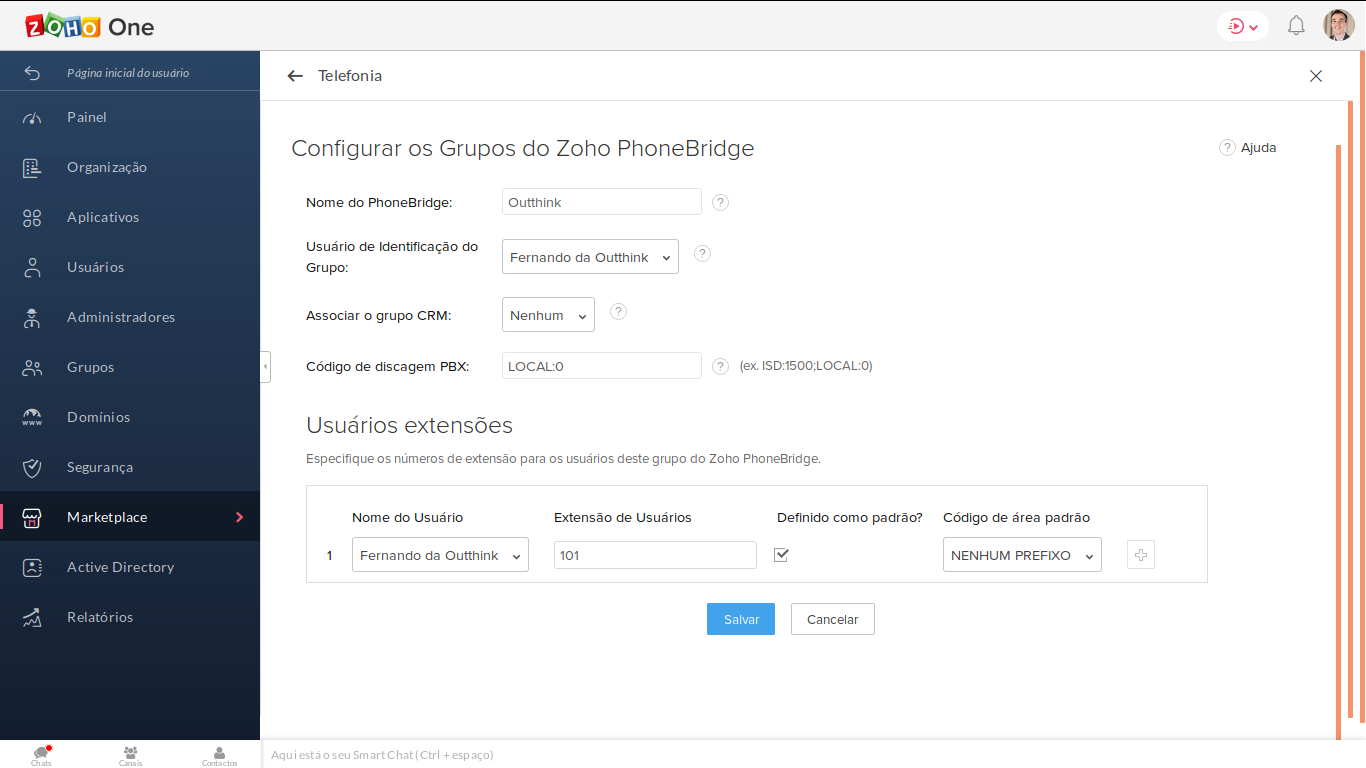Click the Active Directory icon
The height and width of the screenshot is (768, 1366).
click(32, 567)
